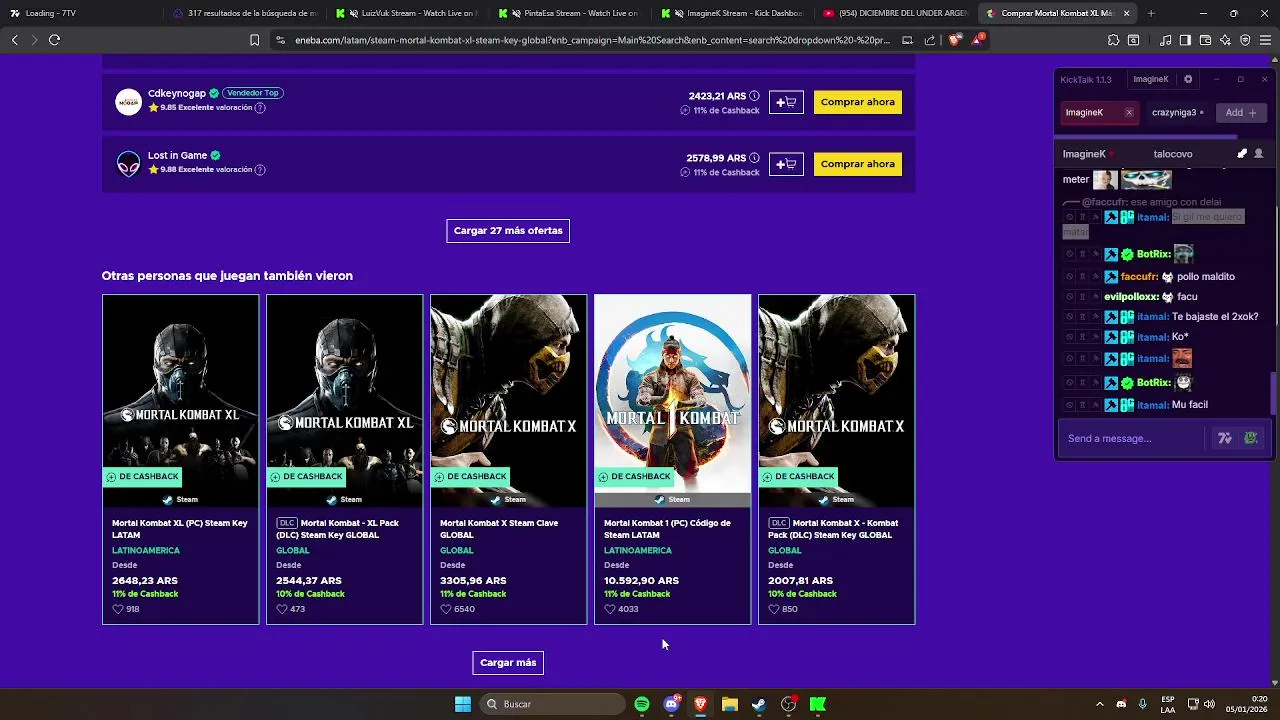Buy now from Lost in Game
The image size is (1280, 720).
click(x=858, y=164)
